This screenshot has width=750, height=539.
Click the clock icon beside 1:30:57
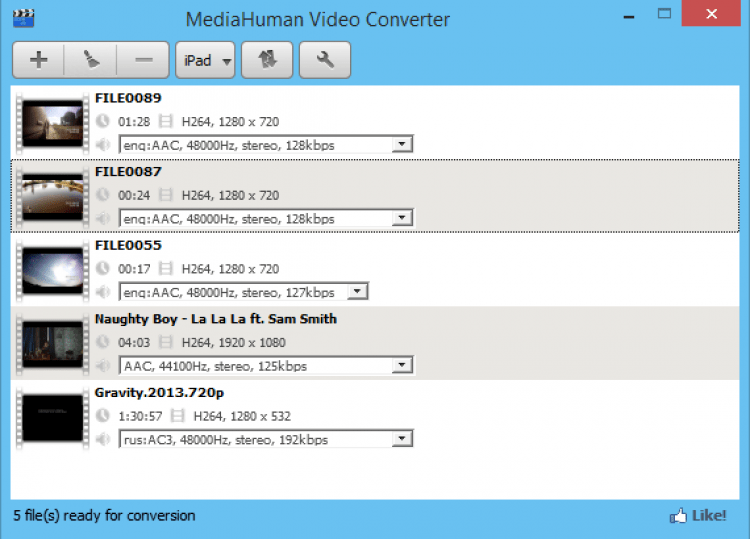(102, 416)
